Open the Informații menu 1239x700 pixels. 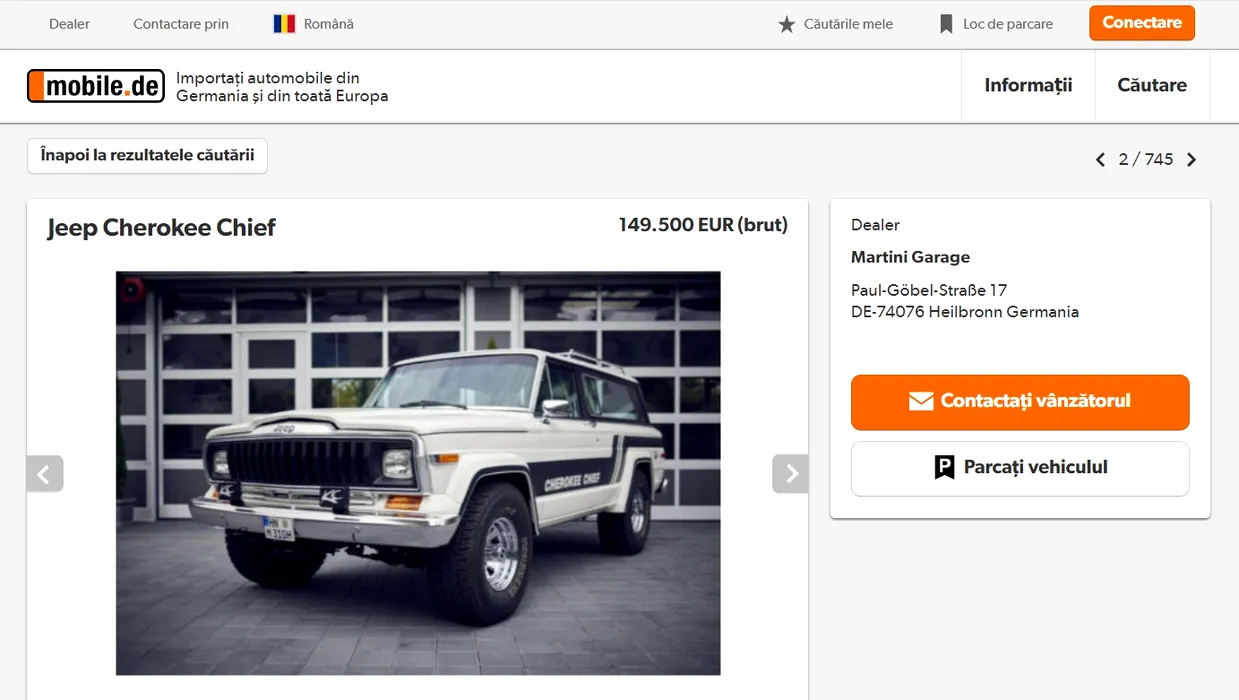pyautogui.click(x=1028, y=85)
